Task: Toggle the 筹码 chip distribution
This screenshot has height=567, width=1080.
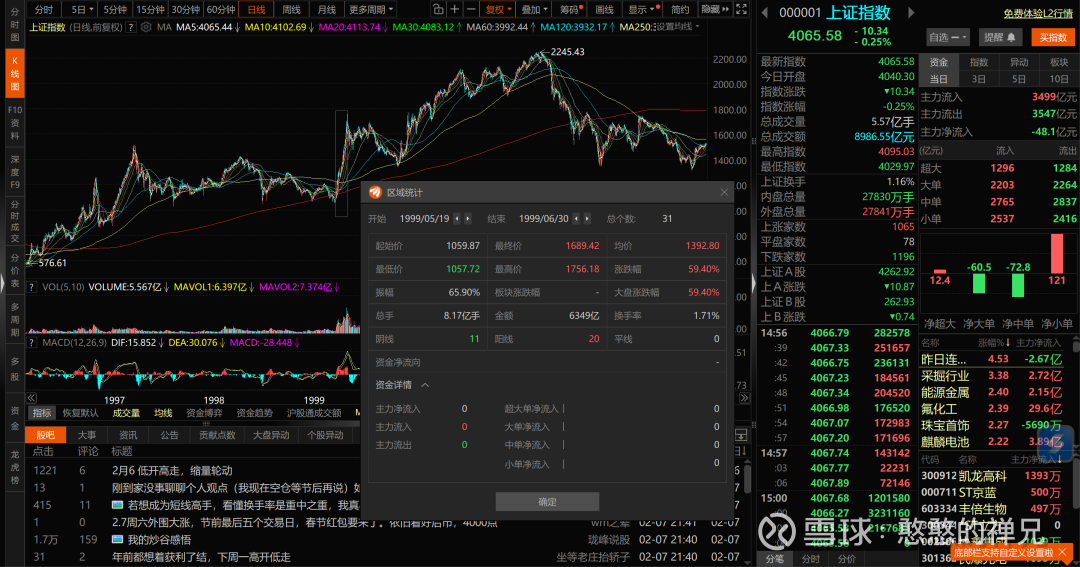Action: pos(570,10)
